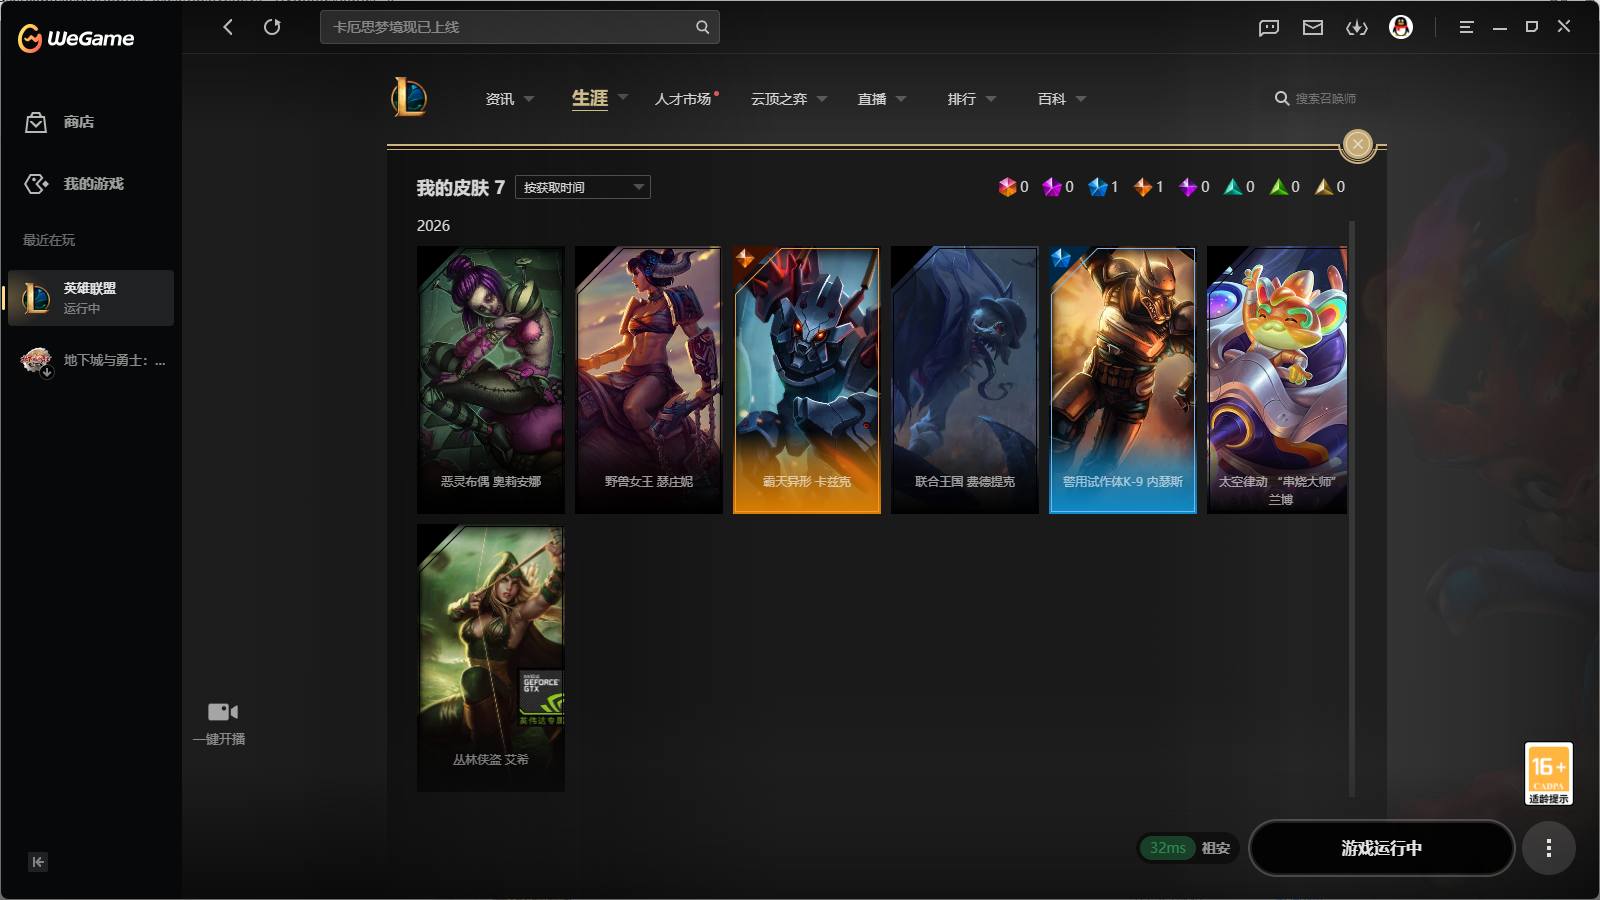Click the 32ms 祖安 server indicator

(x=1189, y=848)
